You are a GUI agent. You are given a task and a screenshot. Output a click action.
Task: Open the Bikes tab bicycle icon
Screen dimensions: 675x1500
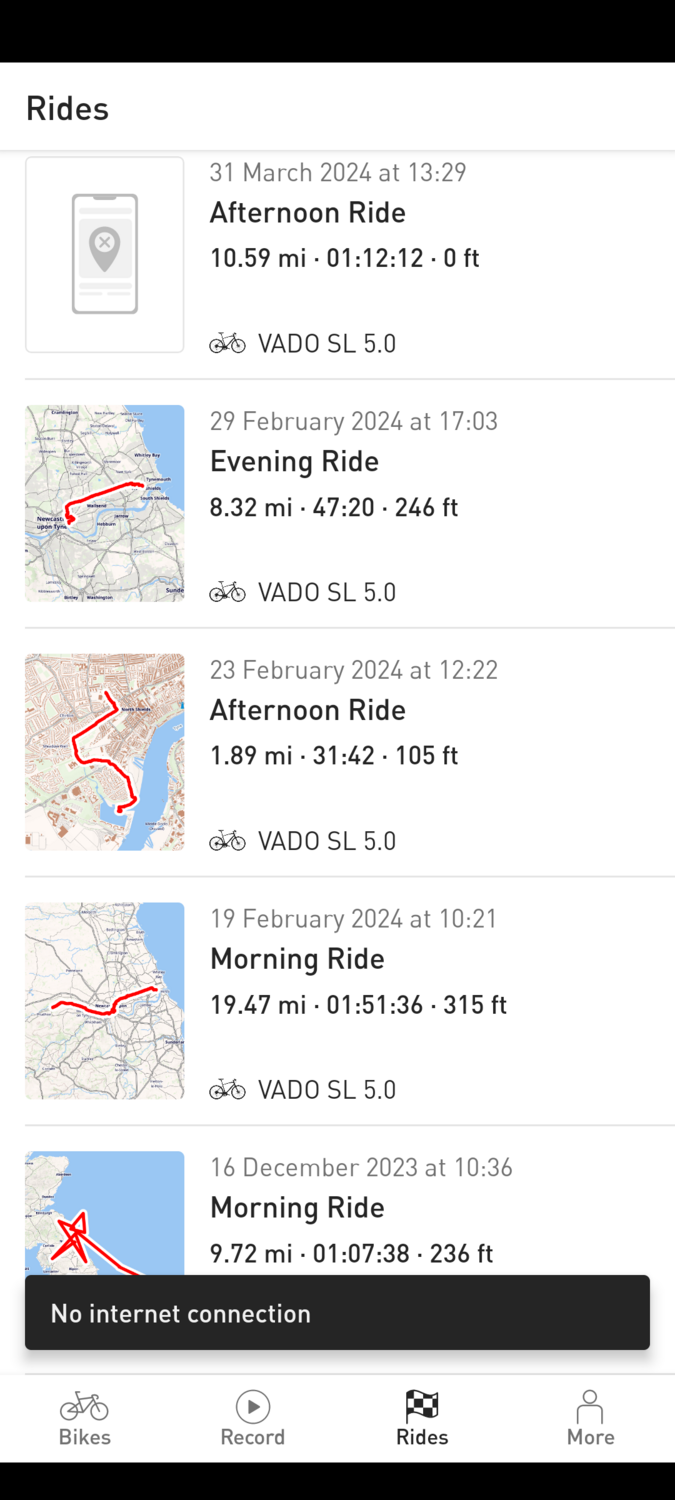[x=84, y=1406]
